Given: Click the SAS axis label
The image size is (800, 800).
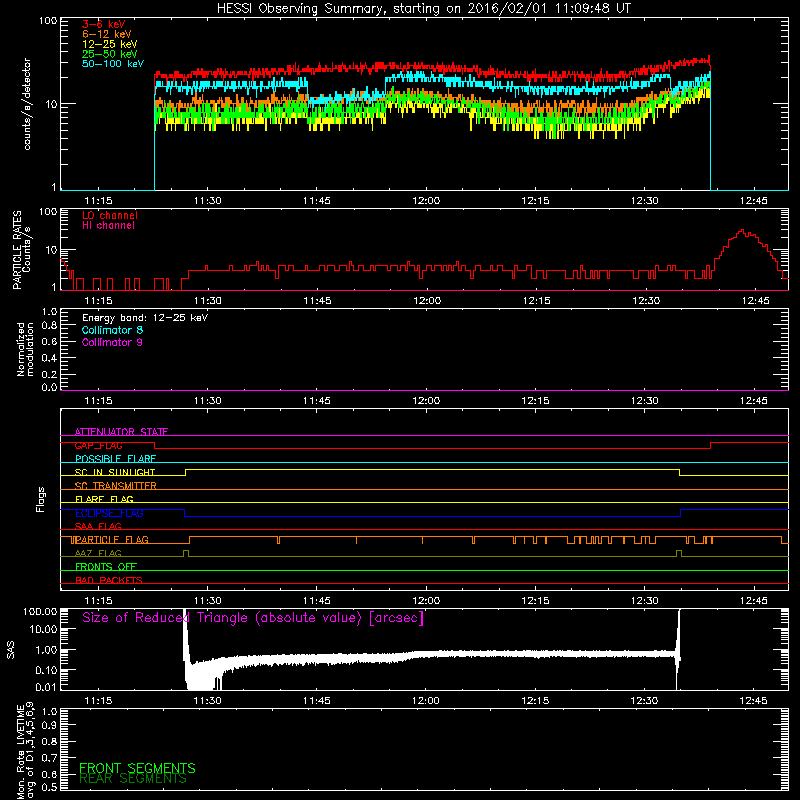Looking at the screenshot, I should [11, 650].
